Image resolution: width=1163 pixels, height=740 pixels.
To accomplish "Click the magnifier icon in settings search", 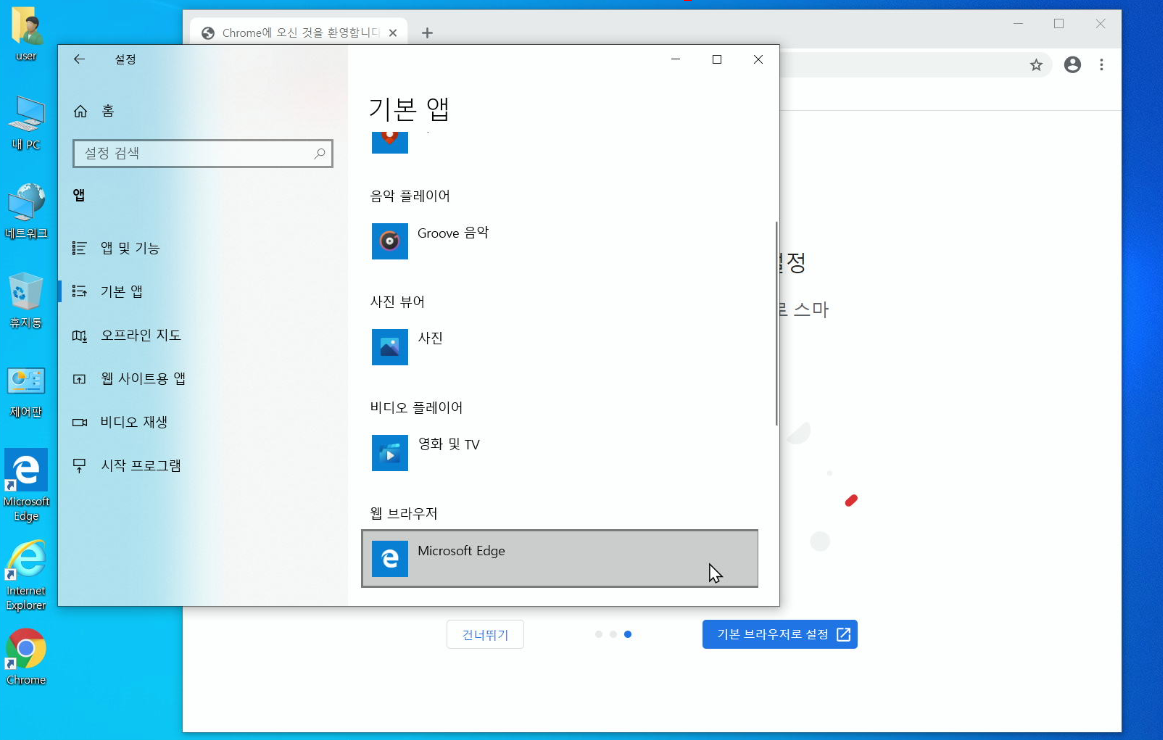I will click(x=320, y=153).
